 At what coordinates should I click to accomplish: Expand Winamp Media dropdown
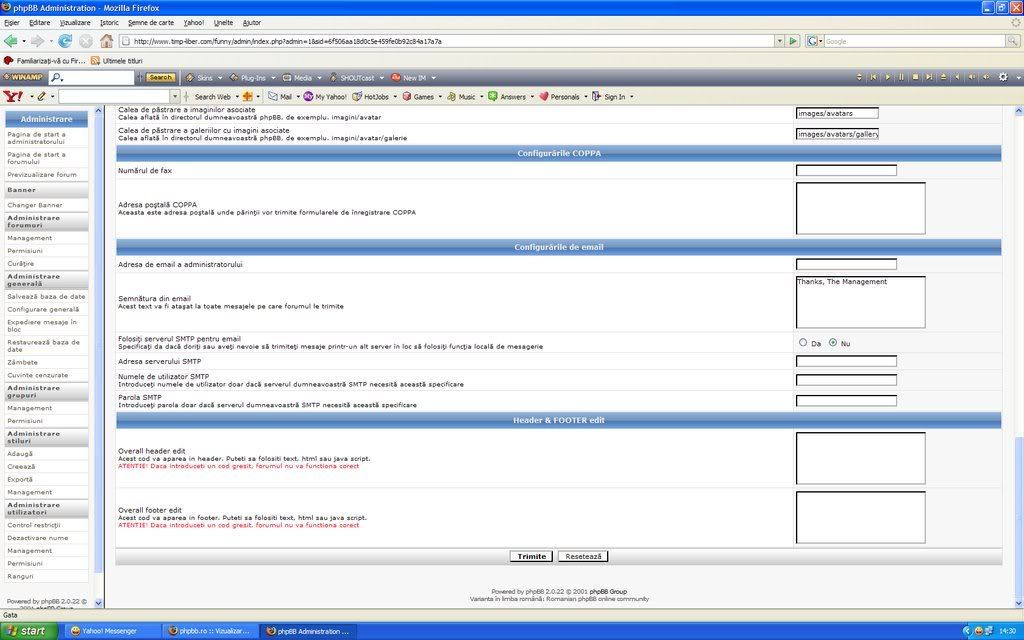[x=319, y=78]
